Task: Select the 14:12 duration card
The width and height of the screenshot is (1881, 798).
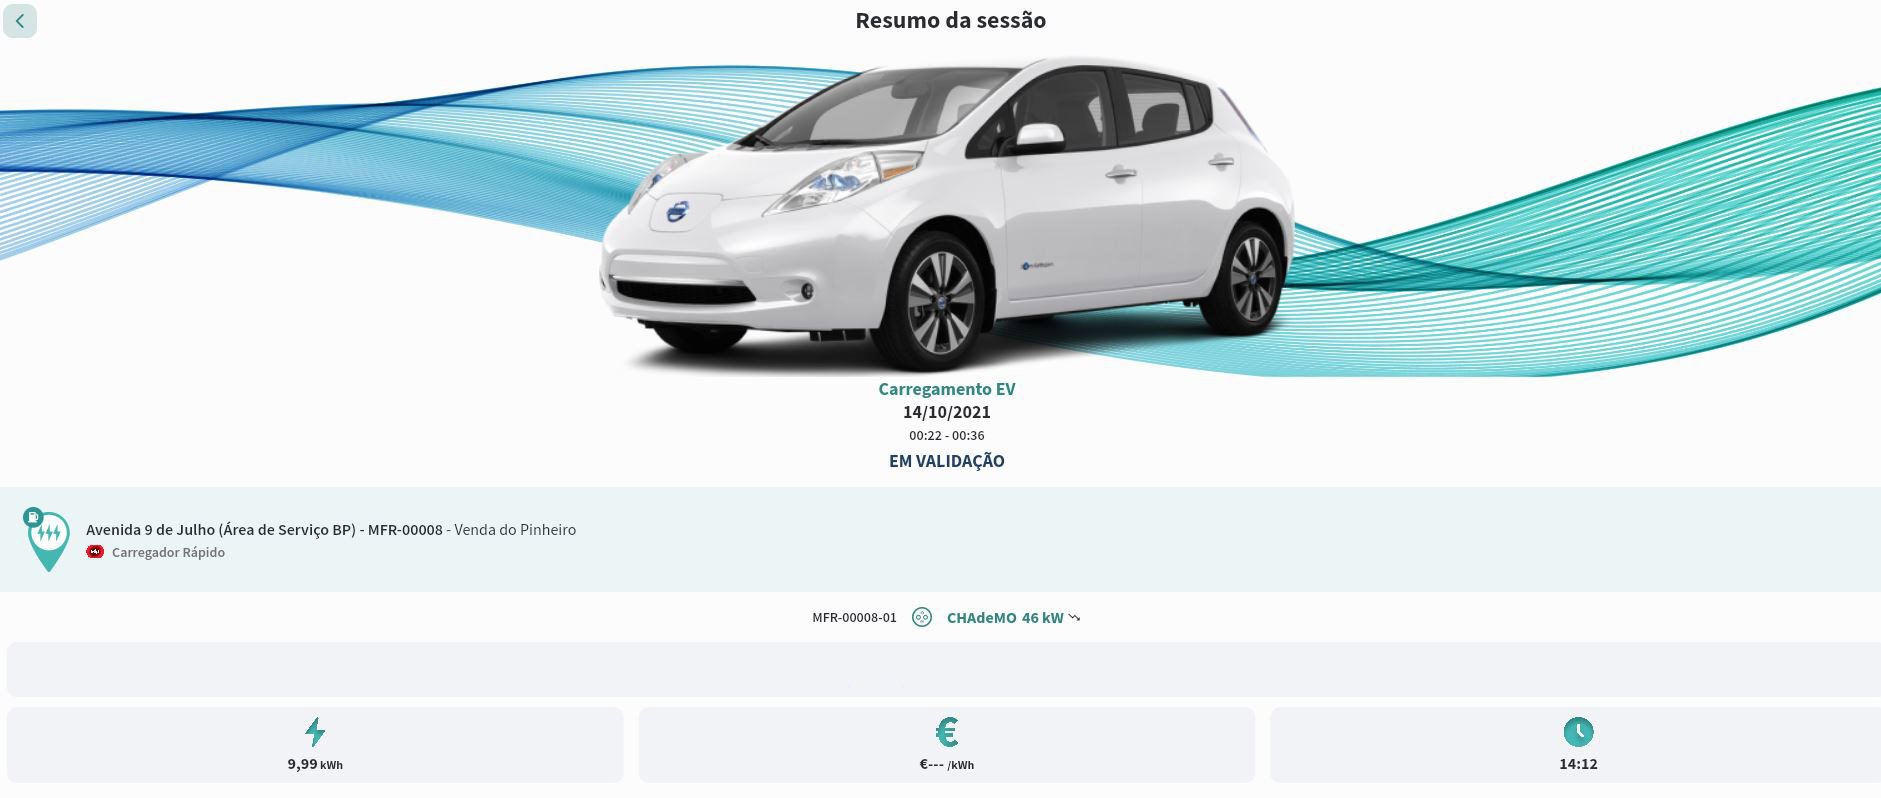Action: click(x=1576, y=745)
